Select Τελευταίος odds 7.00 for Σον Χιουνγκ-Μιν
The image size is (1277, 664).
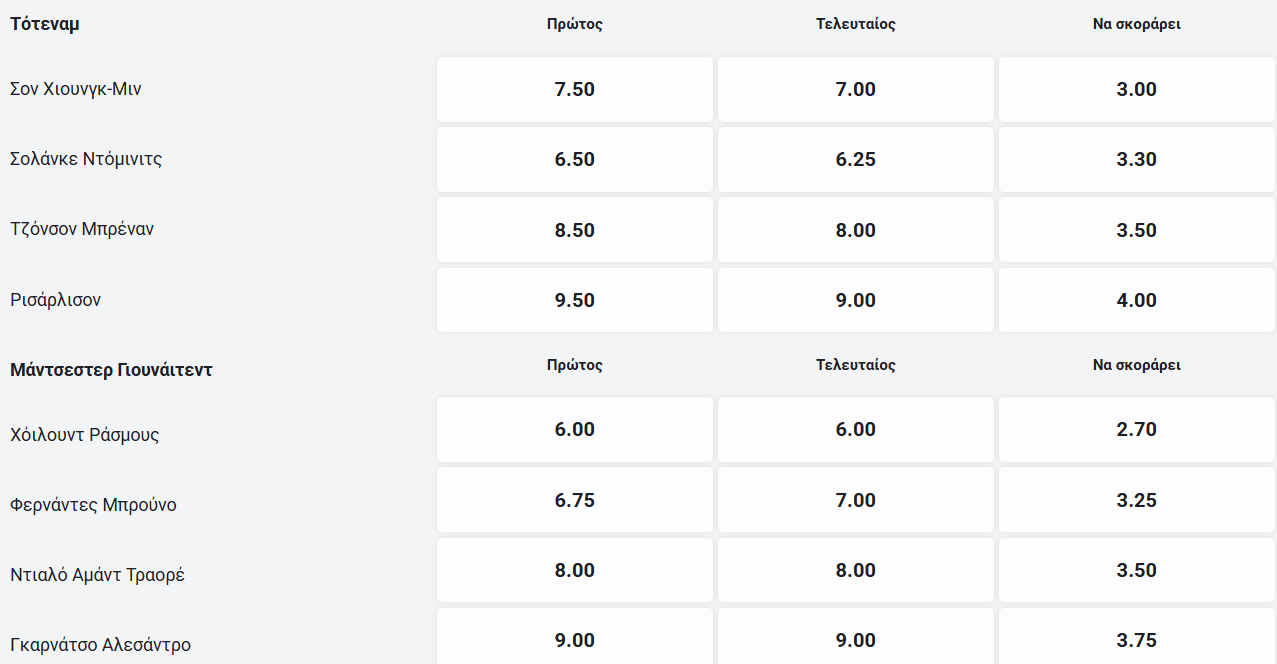point(856,89)
